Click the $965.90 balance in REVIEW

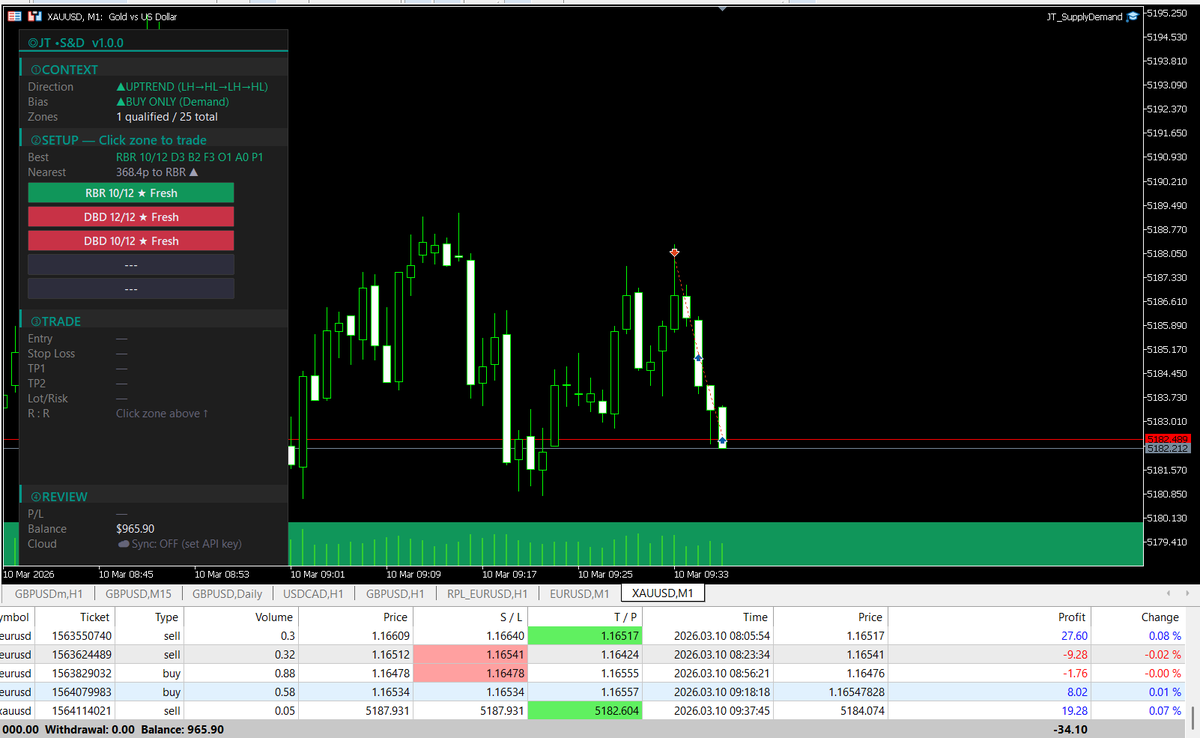click(x=135, y=529)
